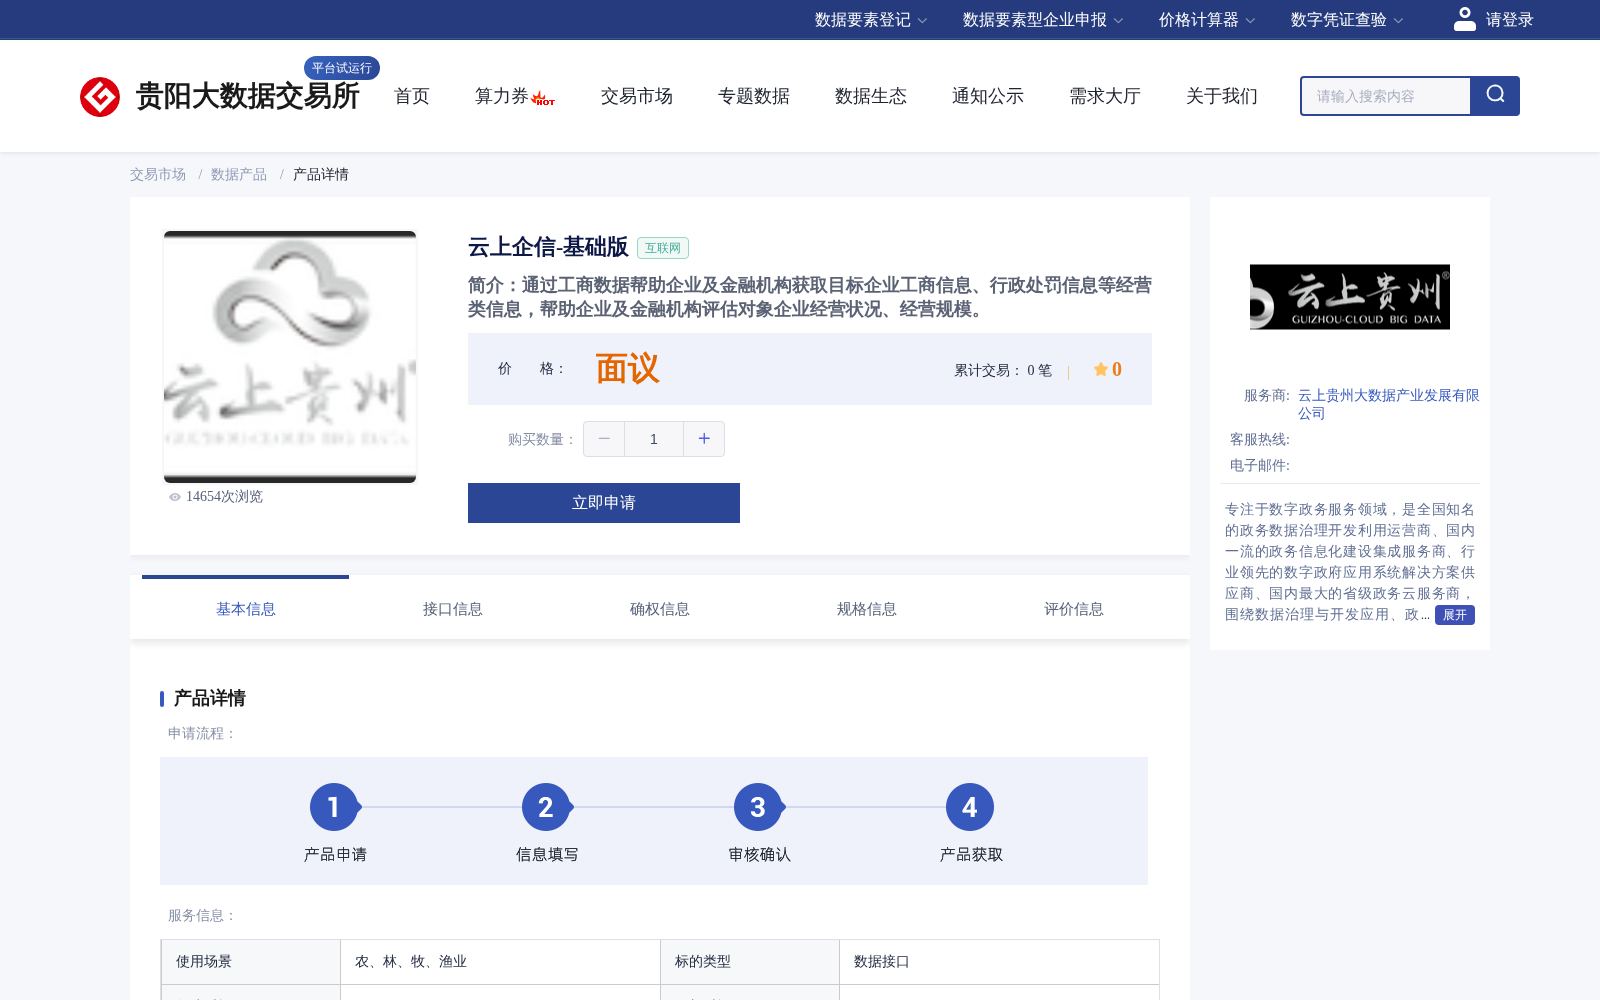Click step 1 产品申请 circle
This screenshot has height=1000, width=1600.
334,807
